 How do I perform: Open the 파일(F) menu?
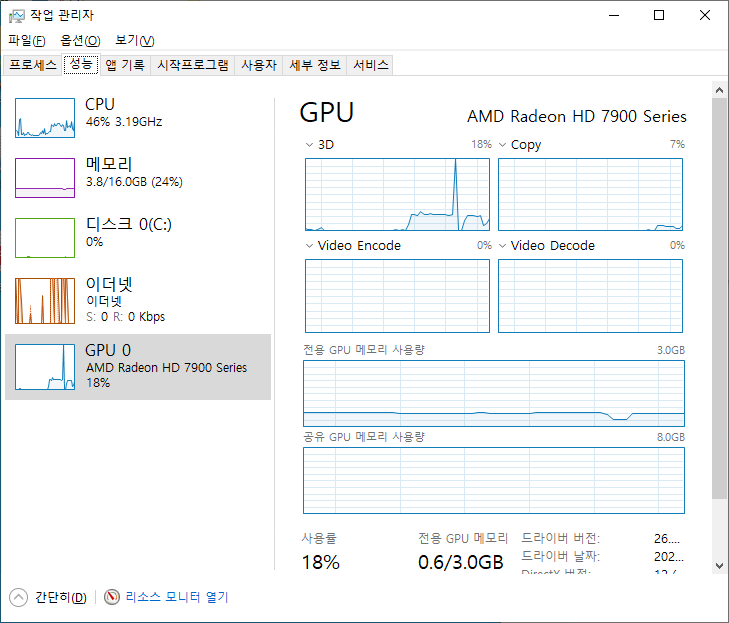[x=27, y=40]
